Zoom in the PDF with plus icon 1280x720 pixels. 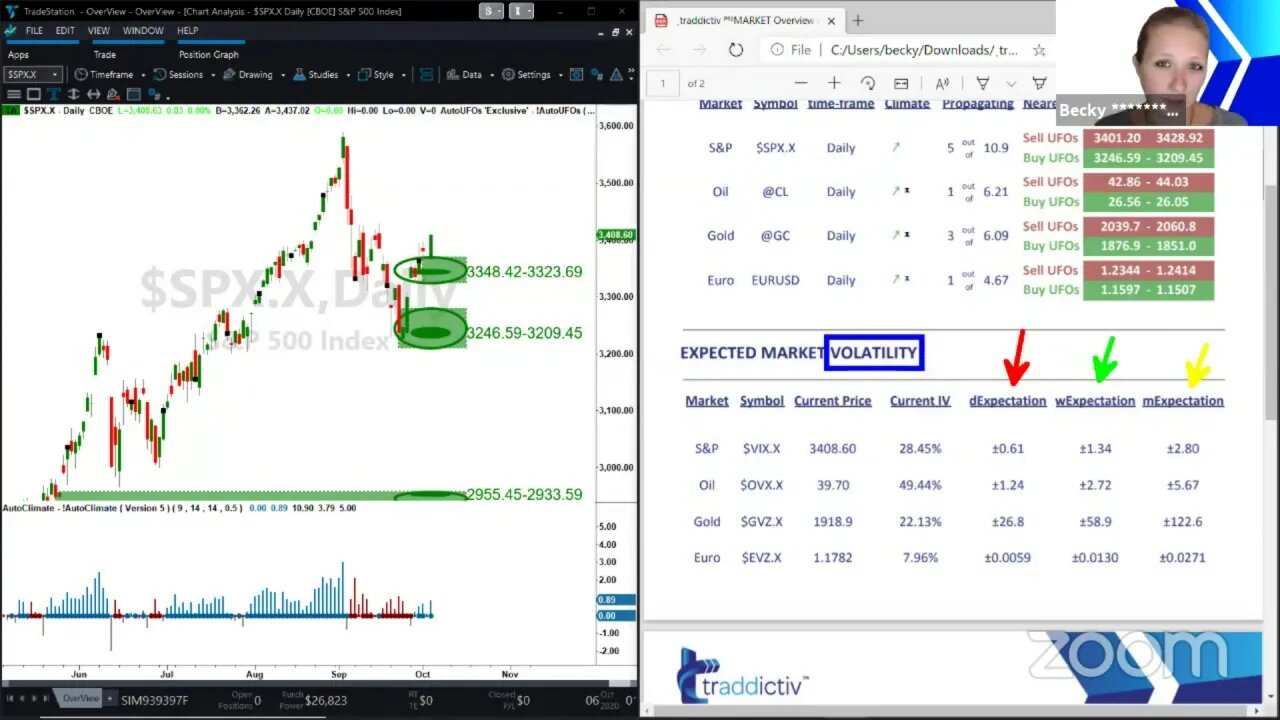click(x=834, y=83)
